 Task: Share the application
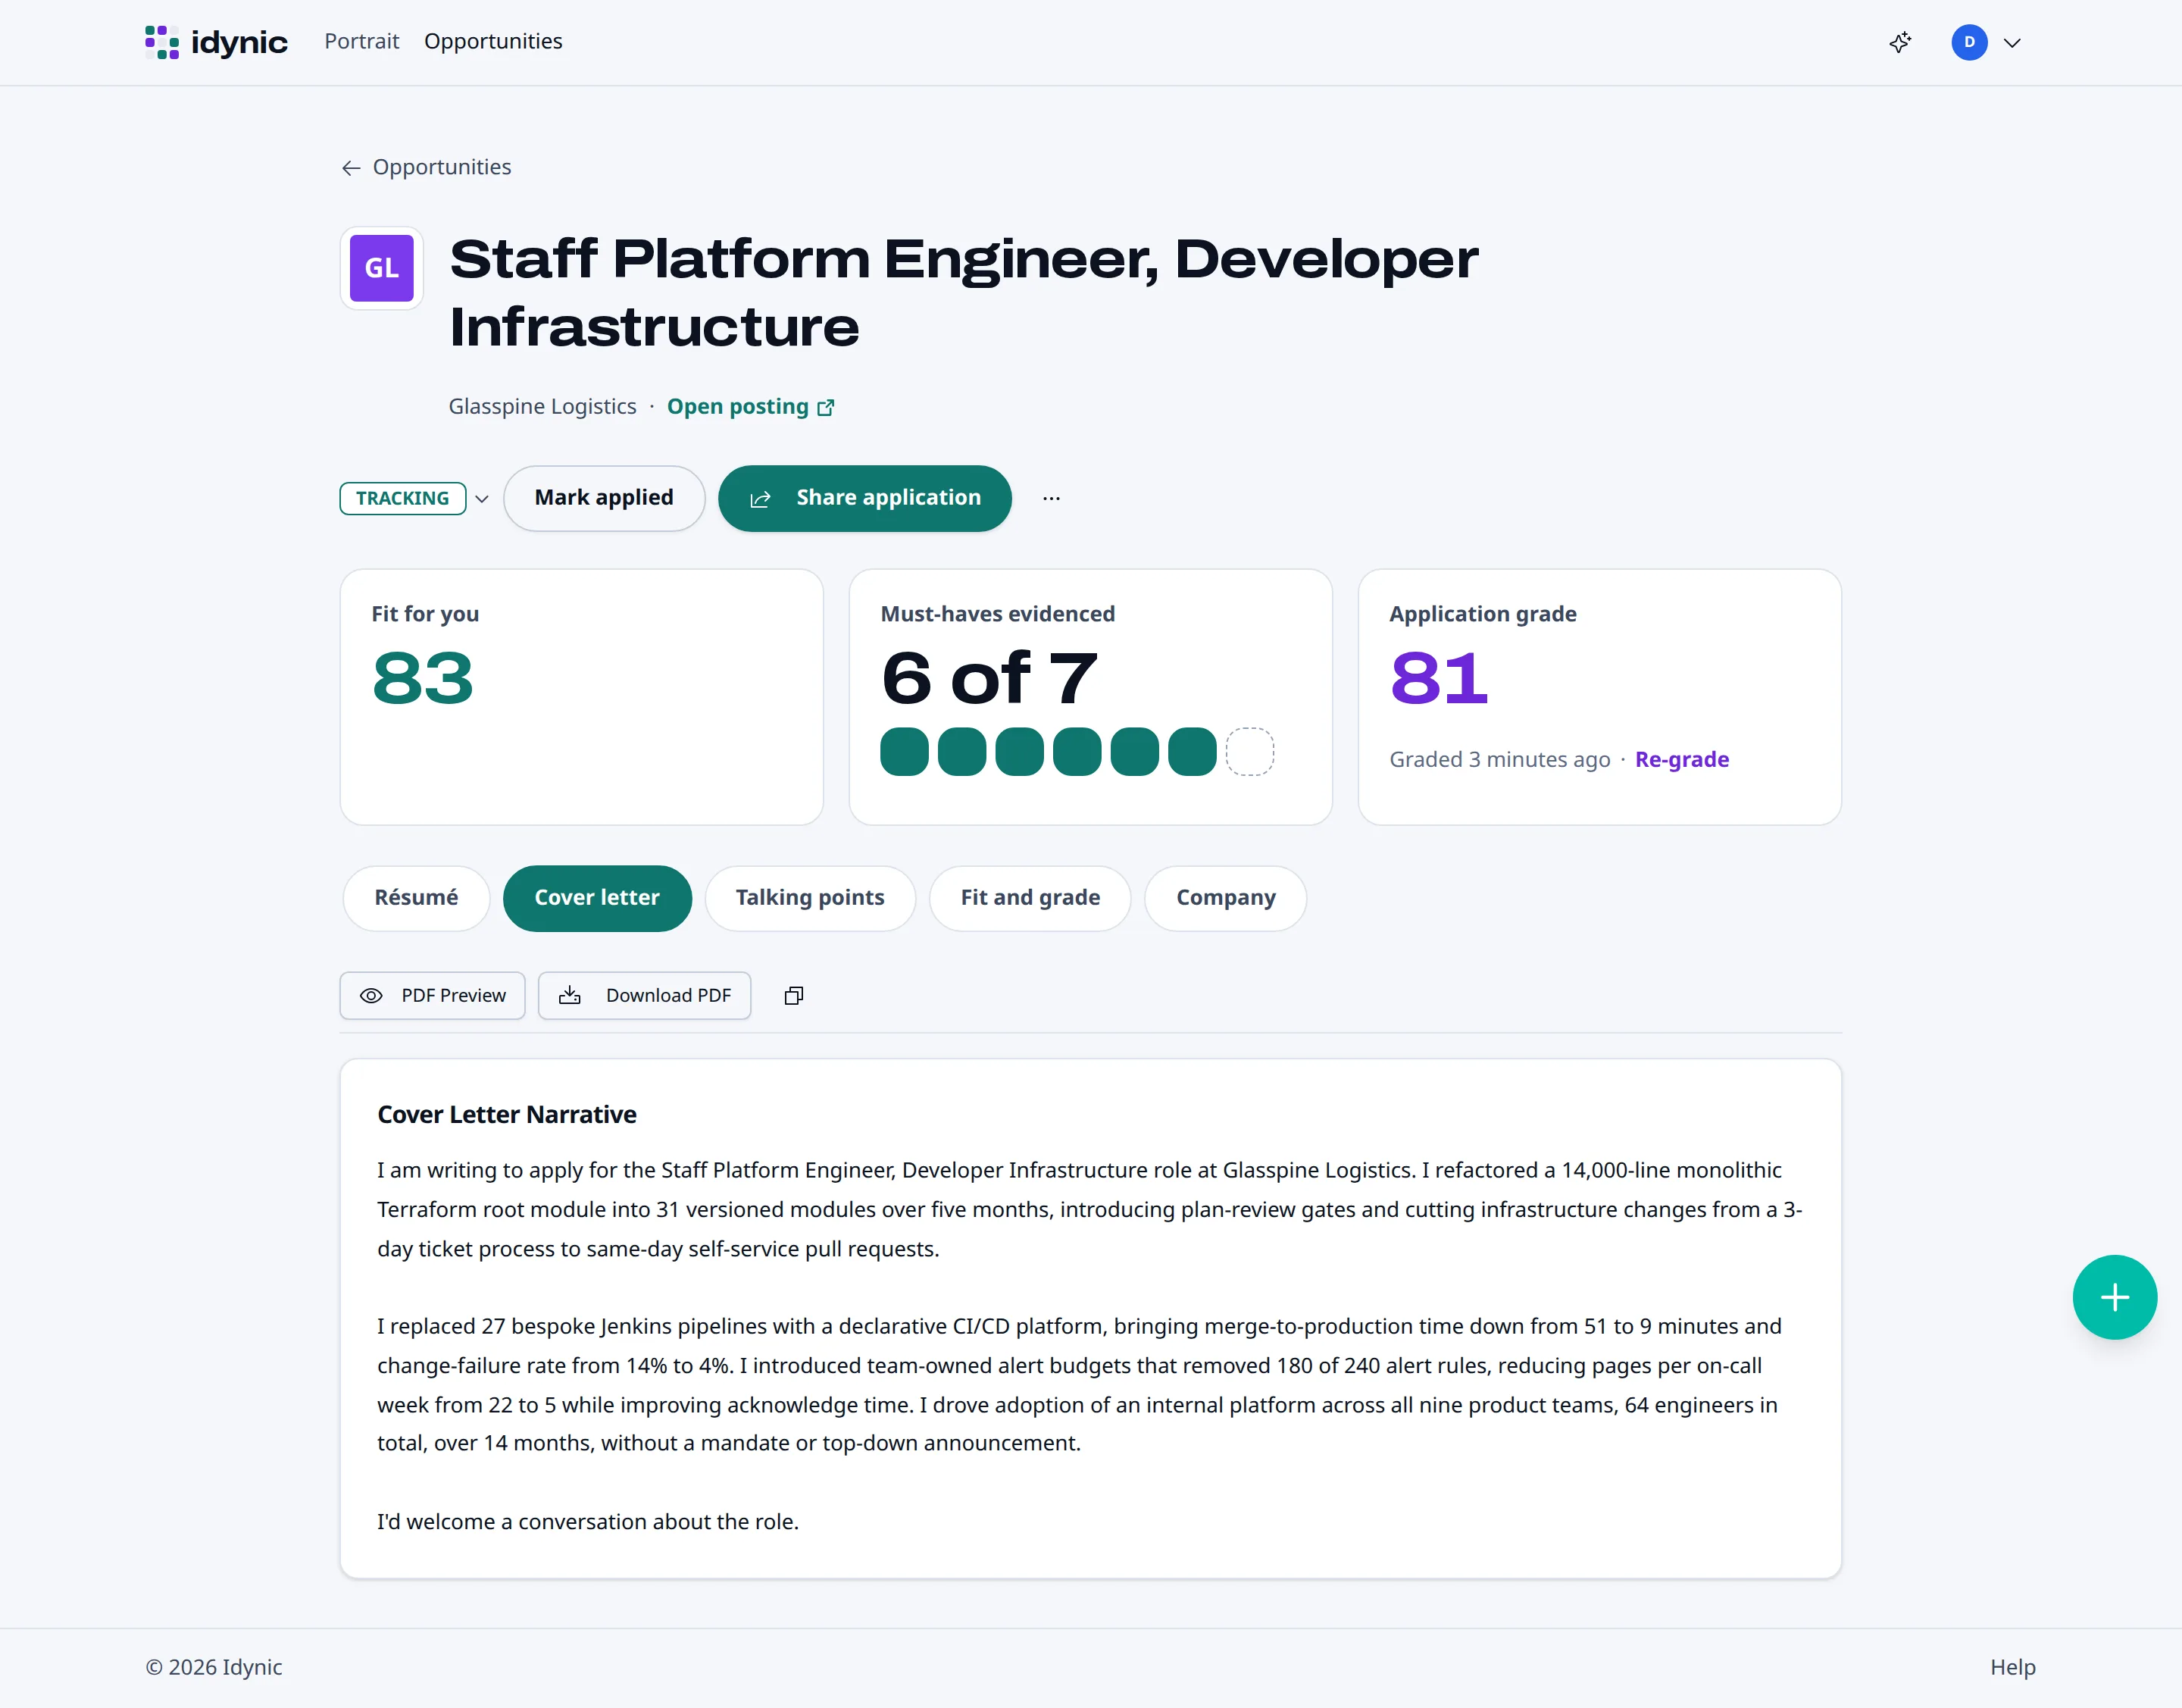865,498
